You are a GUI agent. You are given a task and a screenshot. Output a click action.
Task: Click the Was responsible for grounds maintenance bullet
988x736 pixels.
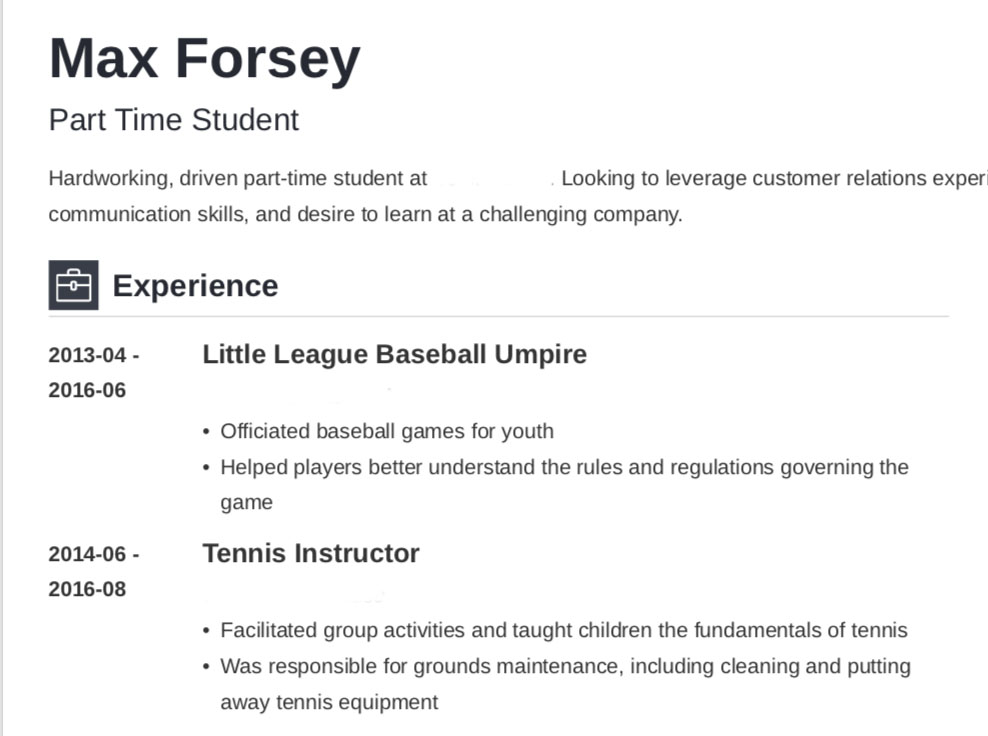click(x=565, y=666)
